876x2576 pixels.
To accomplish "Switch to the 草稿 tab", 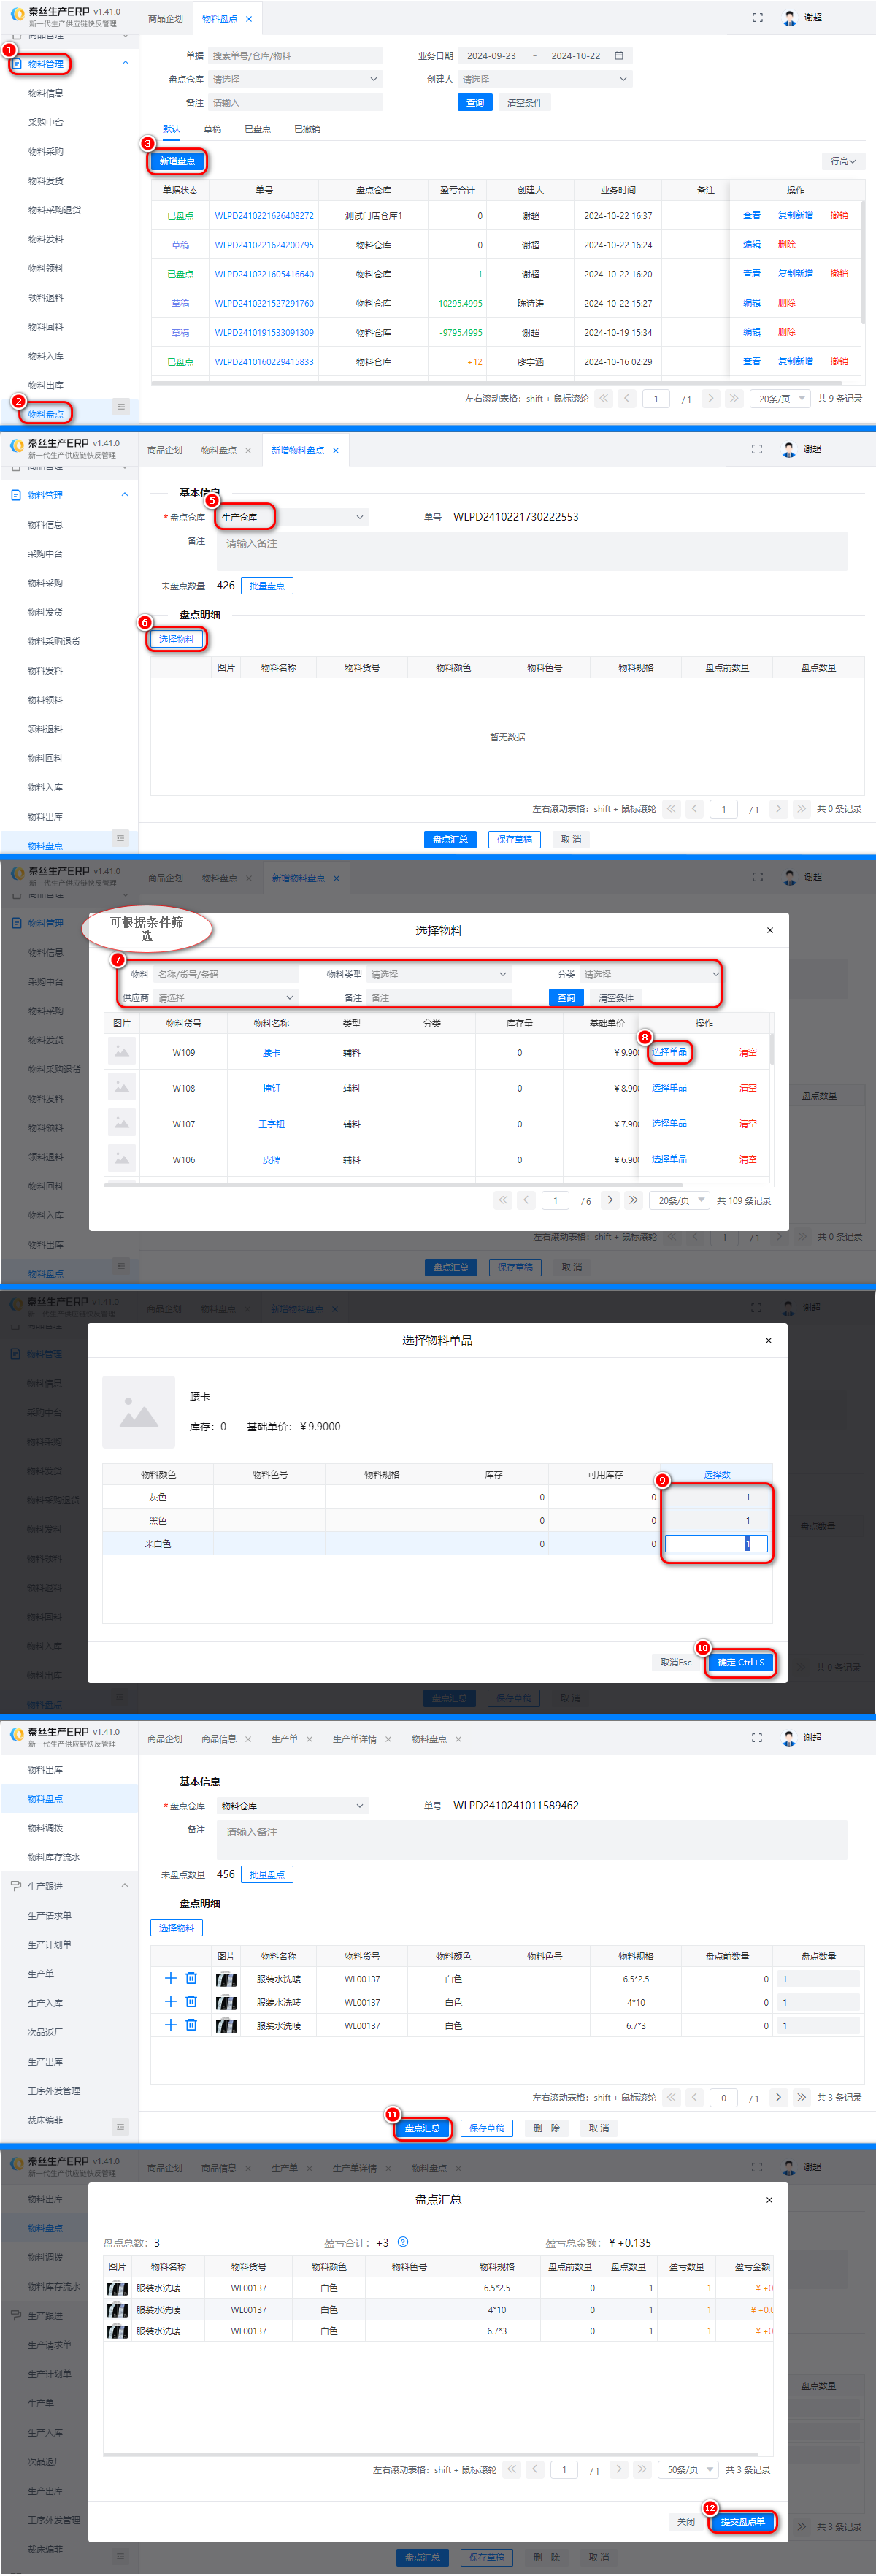I will coord(212,129).
